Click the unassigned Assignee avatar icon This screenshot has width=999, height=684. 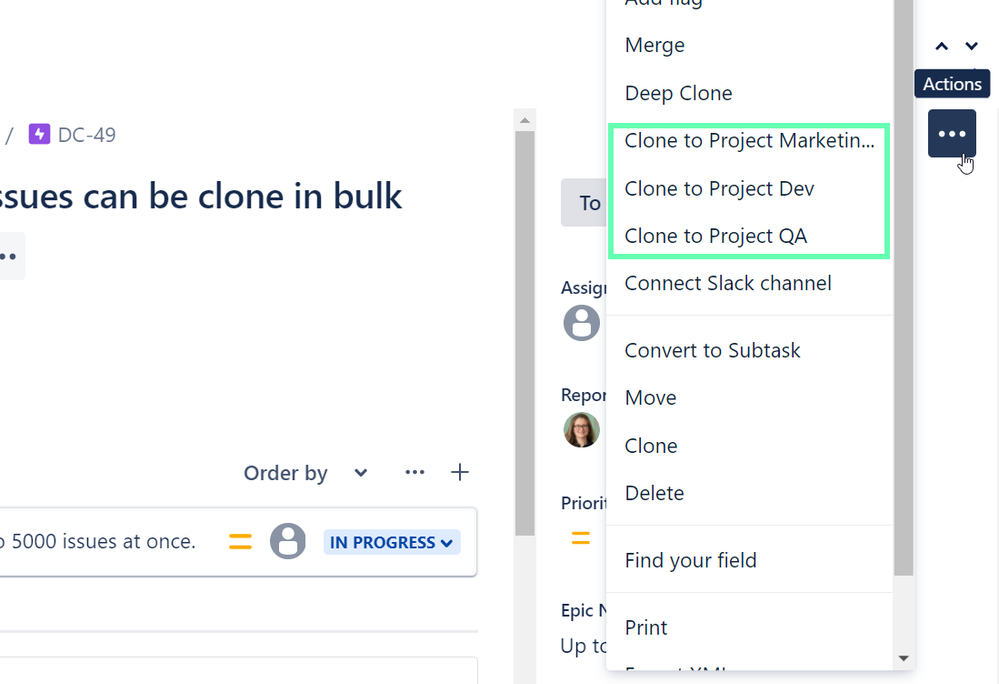coord(582,322)
